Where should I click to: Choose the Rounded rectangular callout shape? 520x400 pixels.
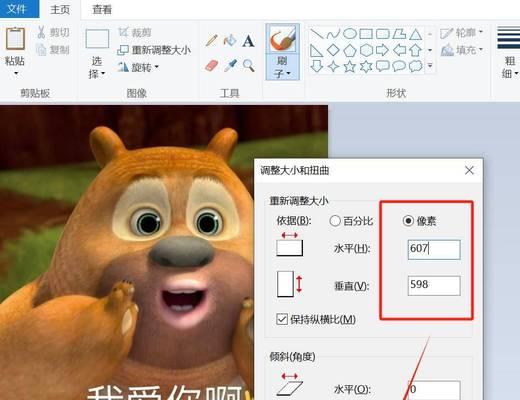[x=383, y=66]
